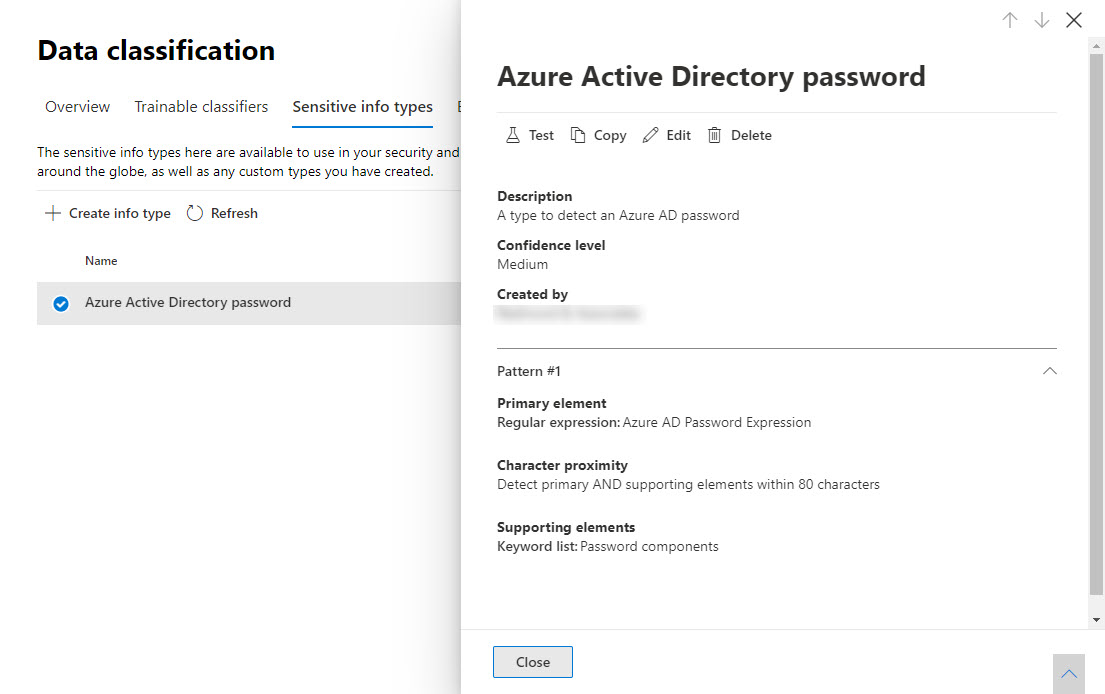Select the Azure Active Directory password row
Screen dimensions: 1105x694
(x=188, y=302)
